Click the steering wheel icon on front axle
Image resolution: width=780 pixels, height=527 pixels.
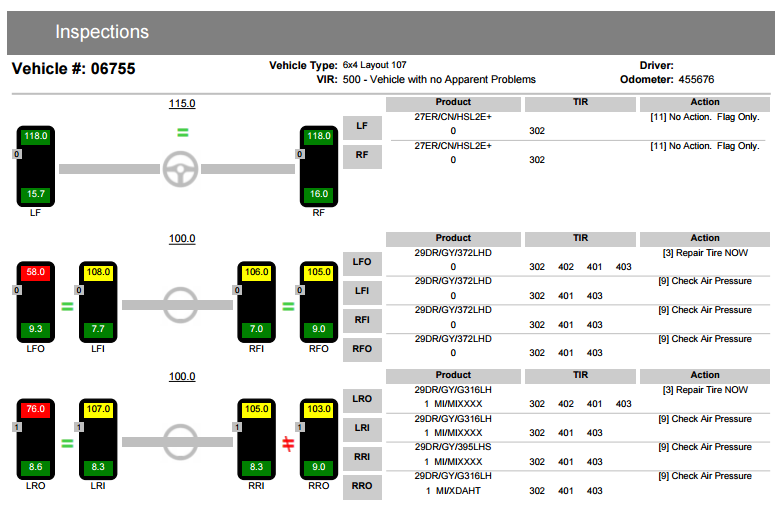click(x=180, y=168)
